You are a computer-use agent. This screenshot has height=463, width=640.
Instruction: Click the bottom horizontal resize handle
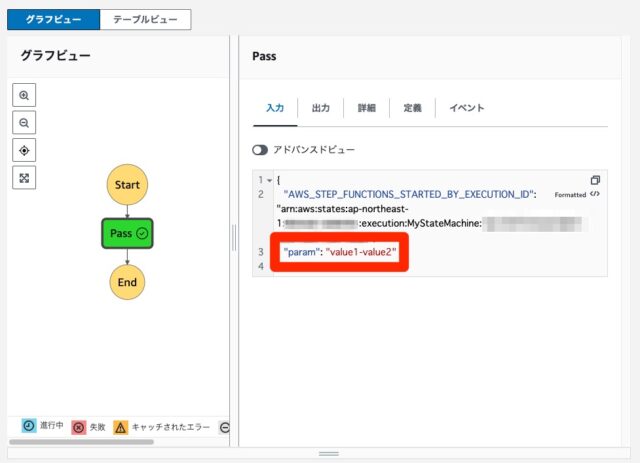click(x=329, y=454)
